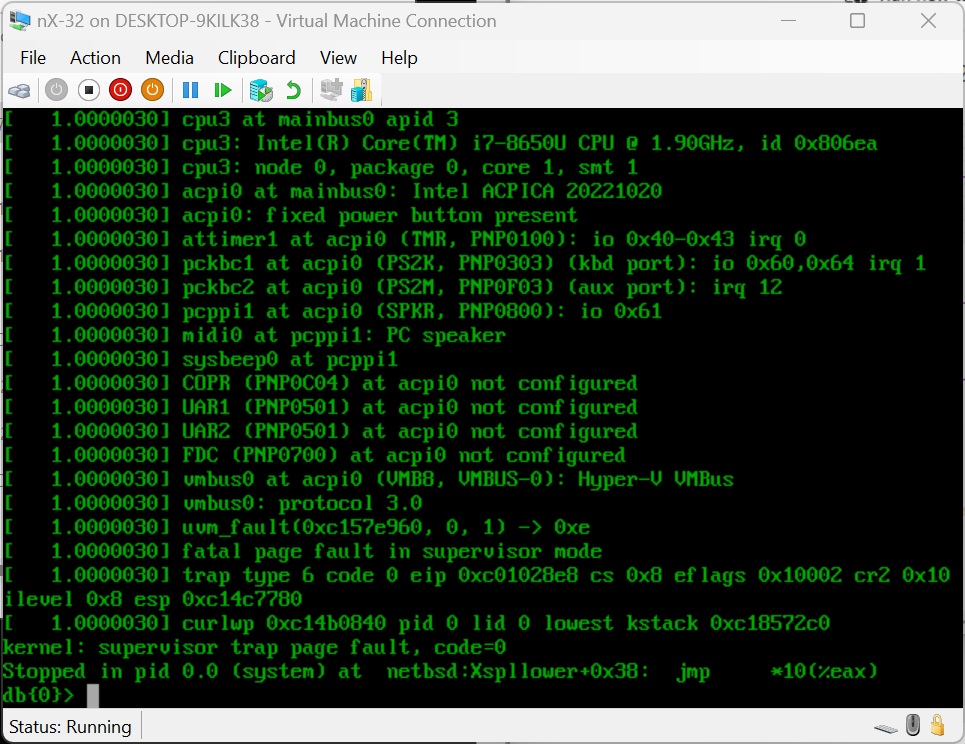
Task: Click the padlock icon in the status bar
Action: 938,725
